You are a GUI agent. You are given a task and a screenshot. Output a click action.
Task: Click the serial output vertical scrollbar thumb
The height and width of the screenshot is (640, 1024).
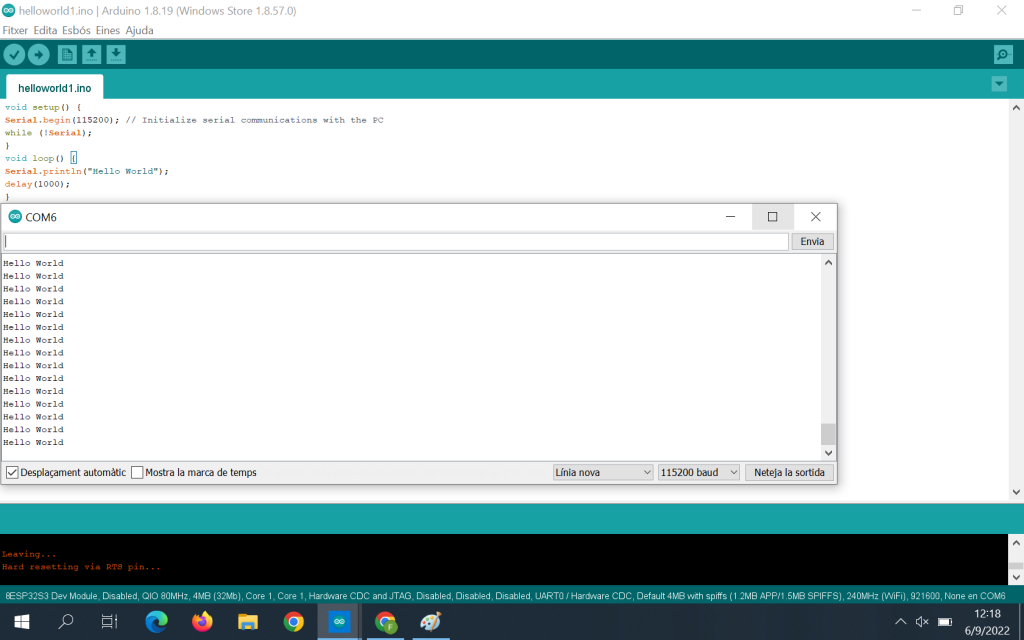827,434
